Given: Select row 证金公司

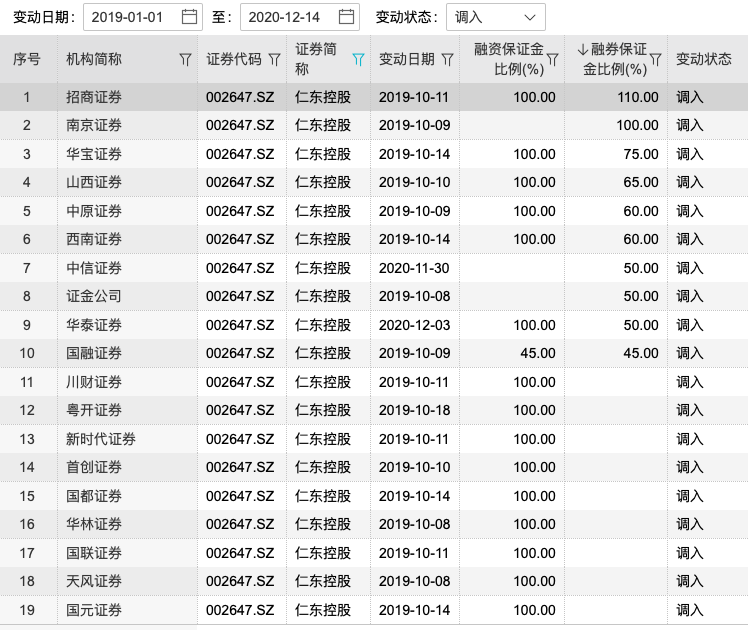Looking at the screenshot, I should pyautogui.click(x=374, y=296).
